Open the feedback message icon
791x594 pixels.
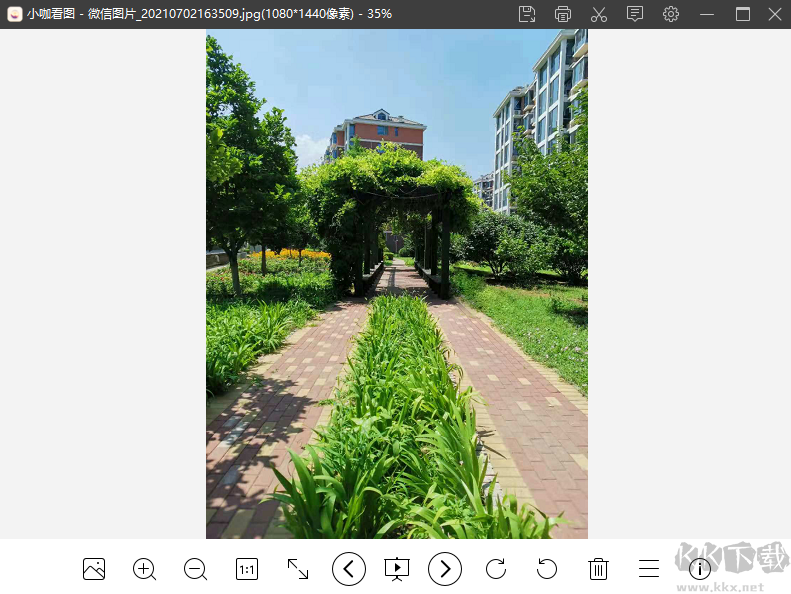coord(635,14)
